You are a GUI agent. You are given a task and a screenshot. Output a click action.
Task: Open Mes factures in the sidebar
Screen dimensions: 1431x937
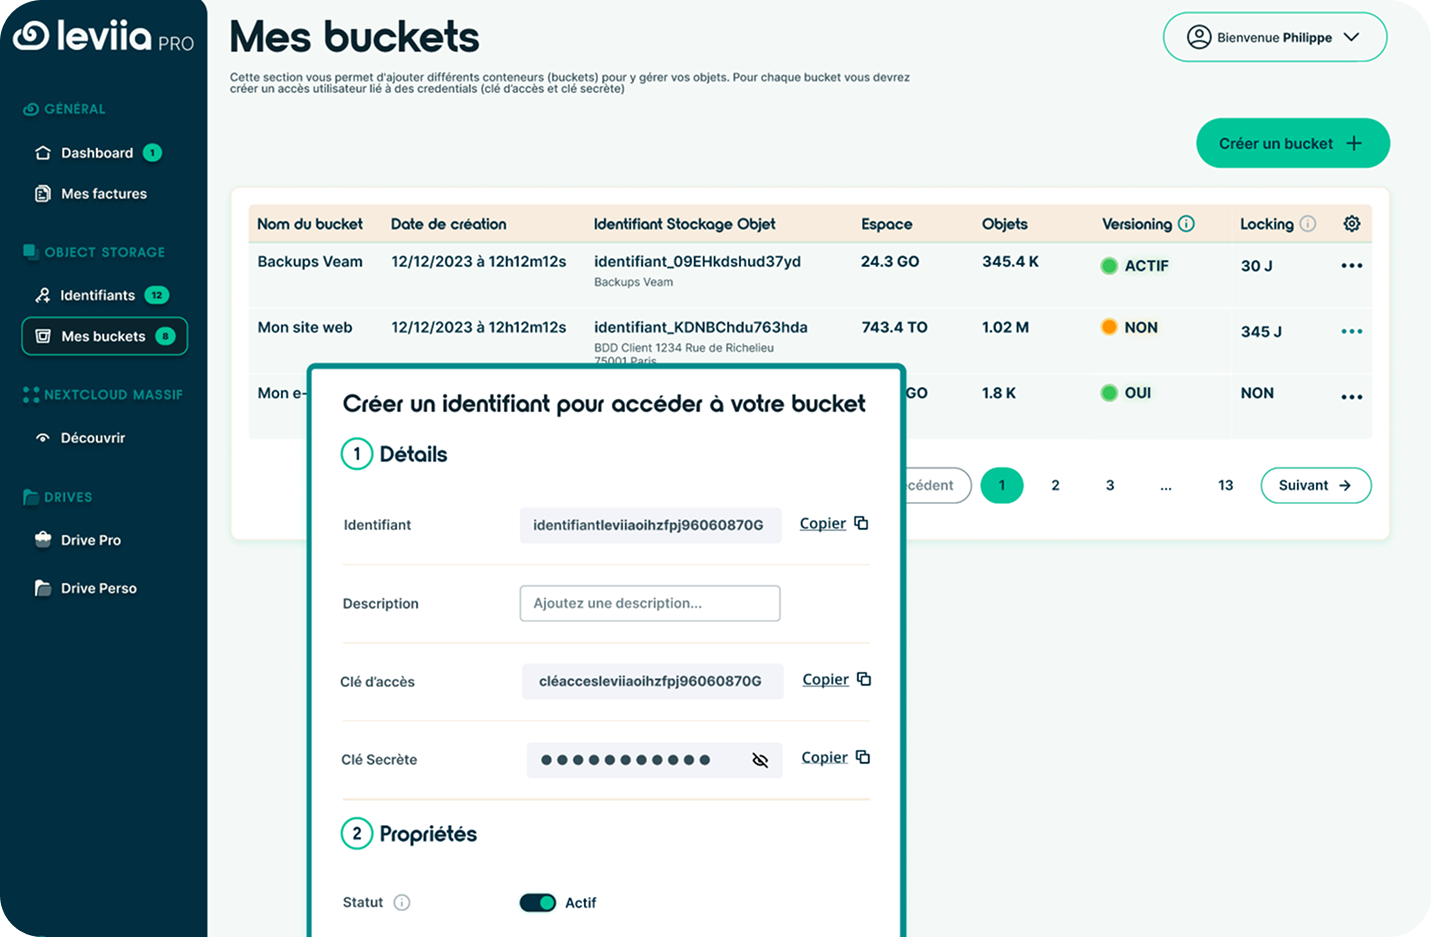[103, 194]
